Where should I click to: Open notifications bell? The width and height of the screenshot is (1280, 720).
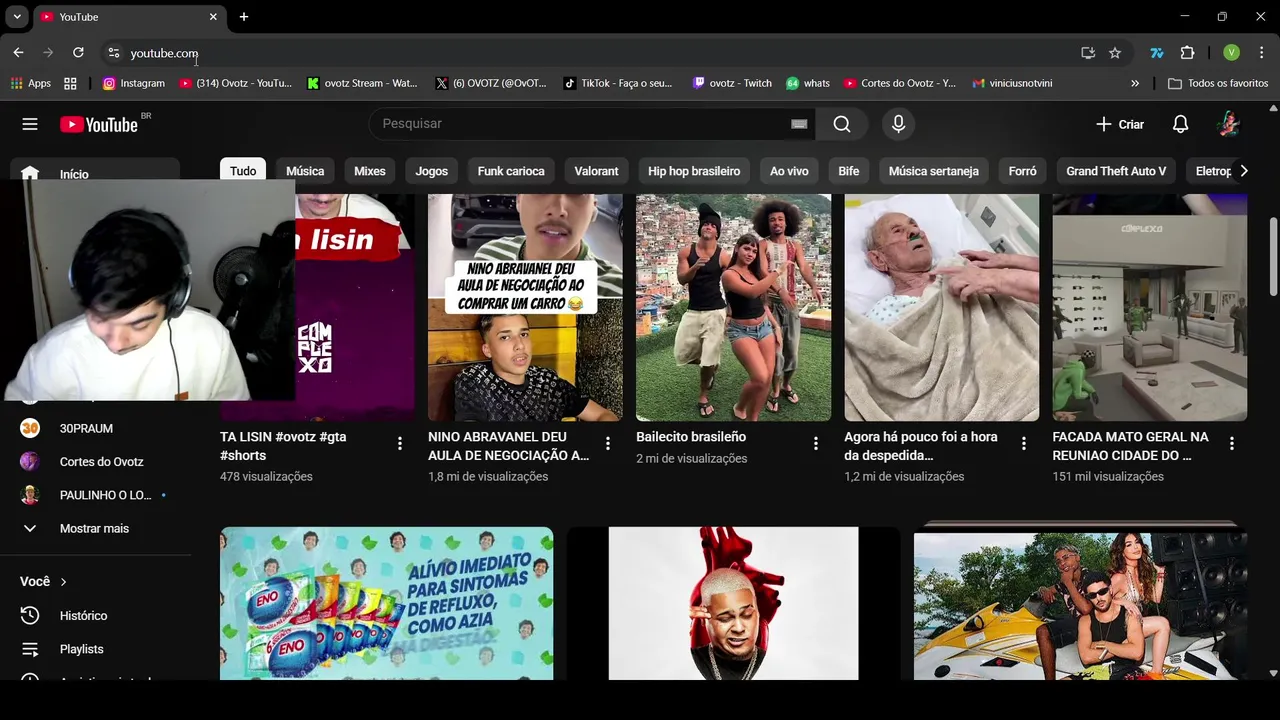[1180, 124]
